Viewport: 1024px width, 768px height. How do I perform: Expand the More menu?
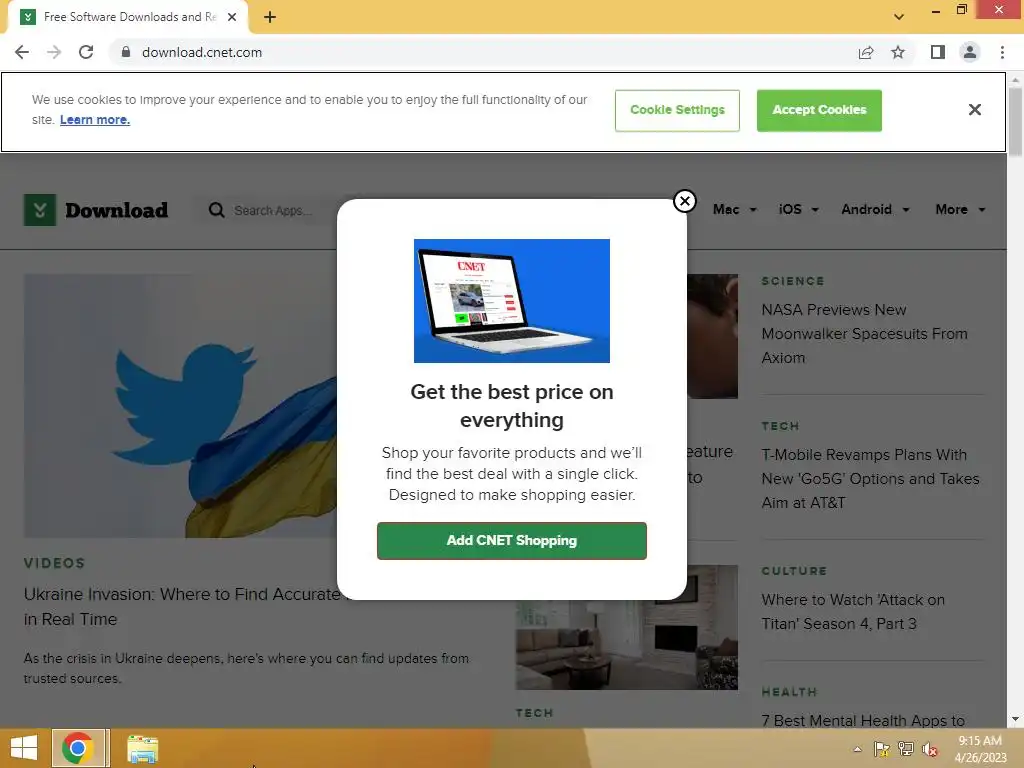(960, 210)
